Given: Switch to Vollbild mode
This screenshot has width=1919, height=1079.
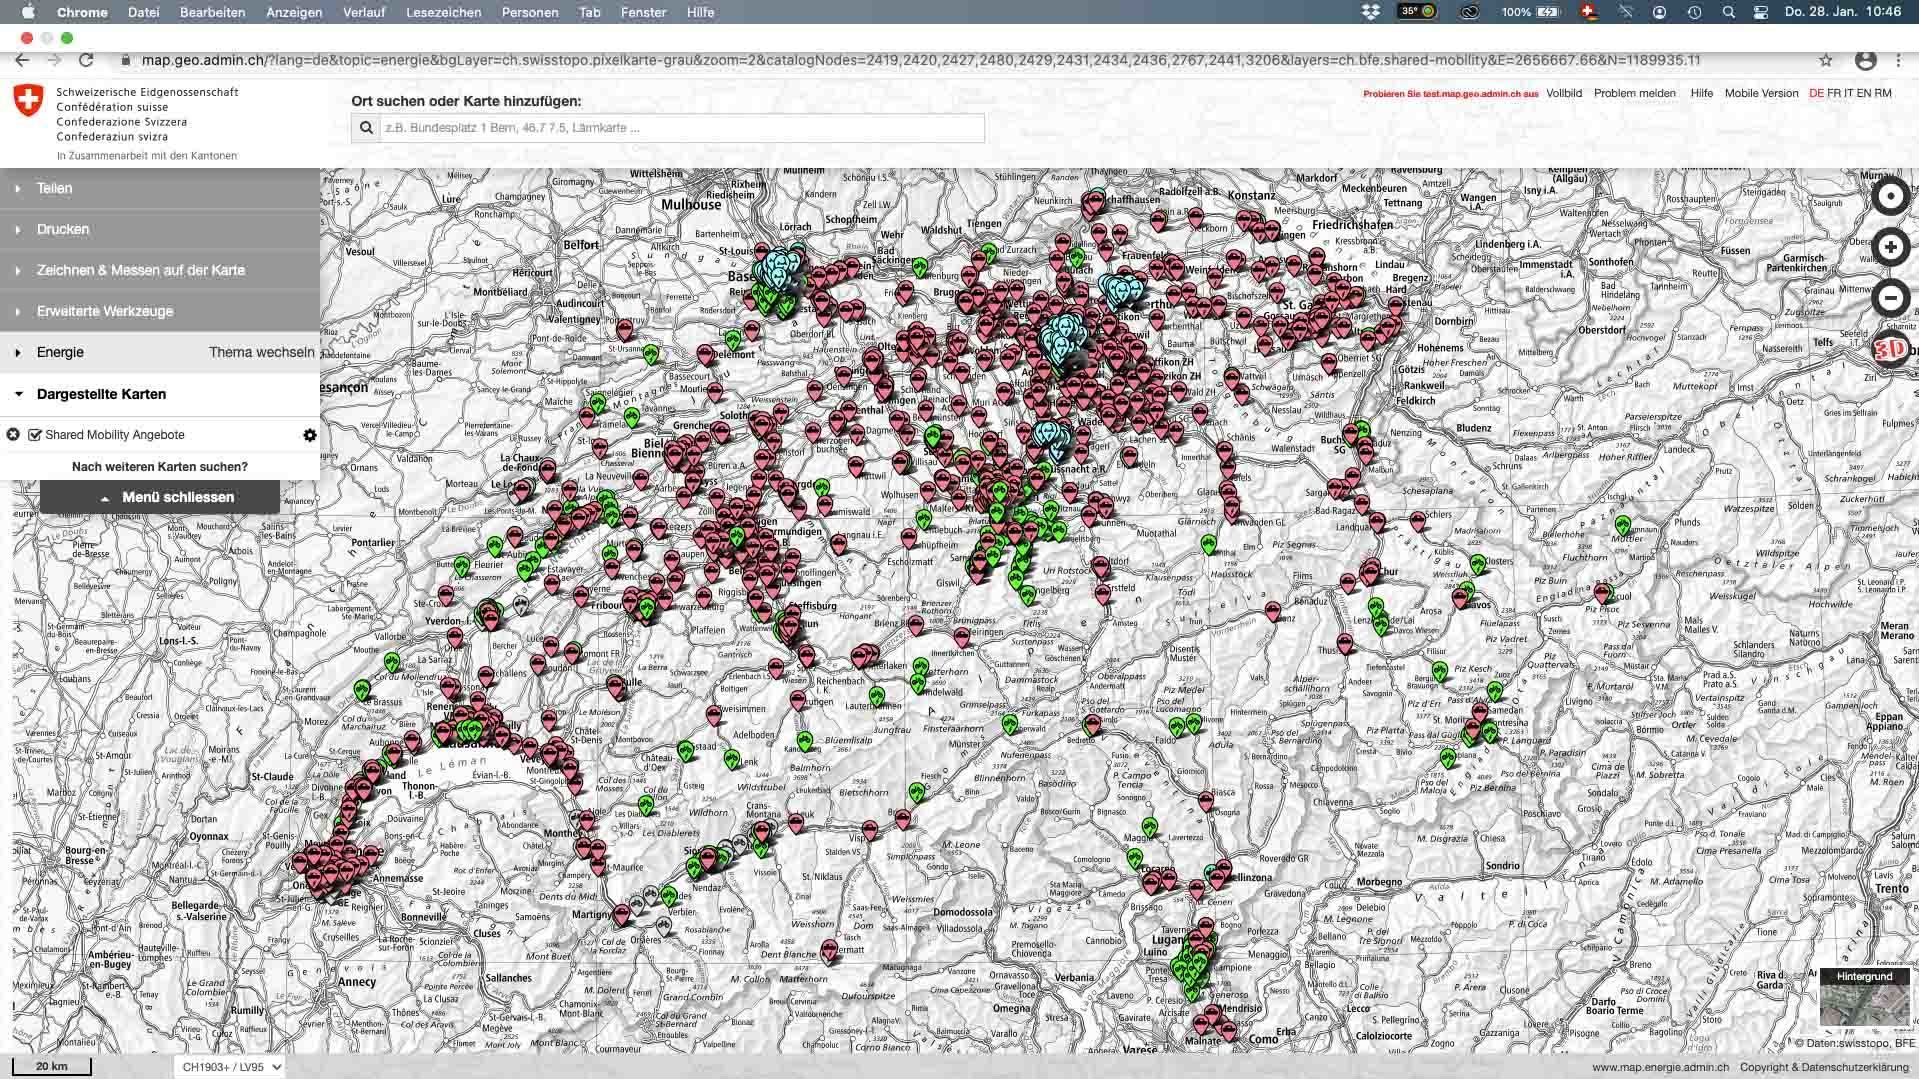Looking at the screenshot, I should (1564, 93).
